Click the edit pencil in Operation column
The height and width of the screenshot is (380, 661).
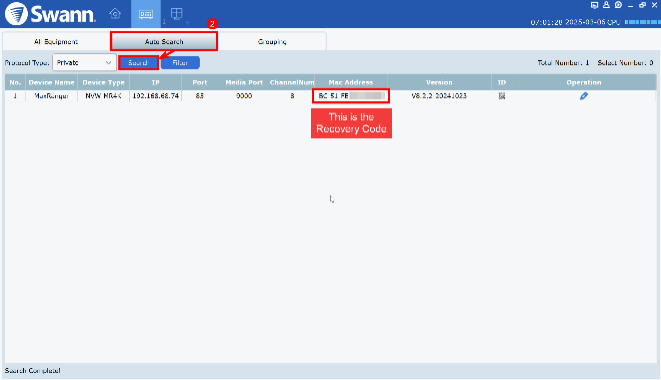tap(583, 96)
